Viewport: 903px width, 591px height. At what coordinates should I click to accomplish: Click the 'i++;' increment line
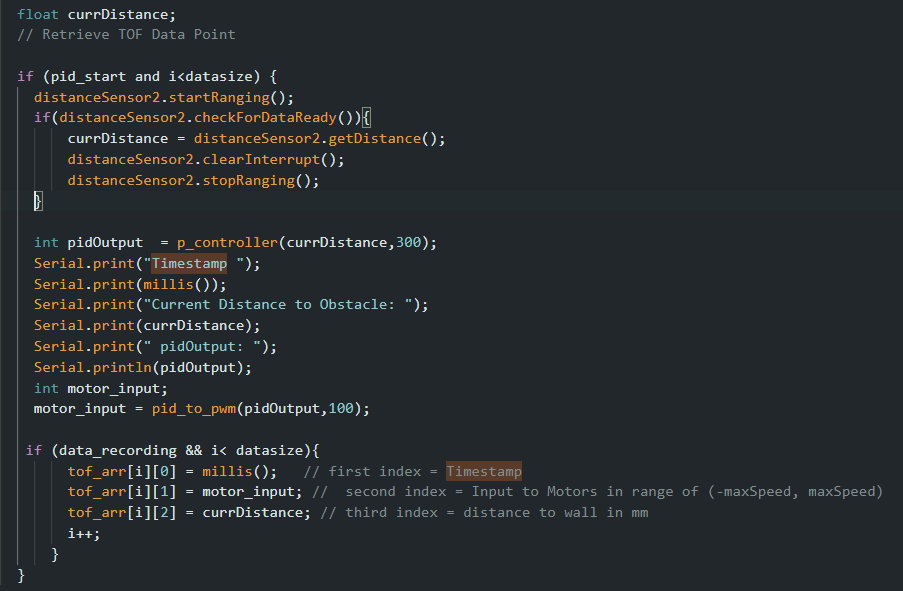click(84, 534)
